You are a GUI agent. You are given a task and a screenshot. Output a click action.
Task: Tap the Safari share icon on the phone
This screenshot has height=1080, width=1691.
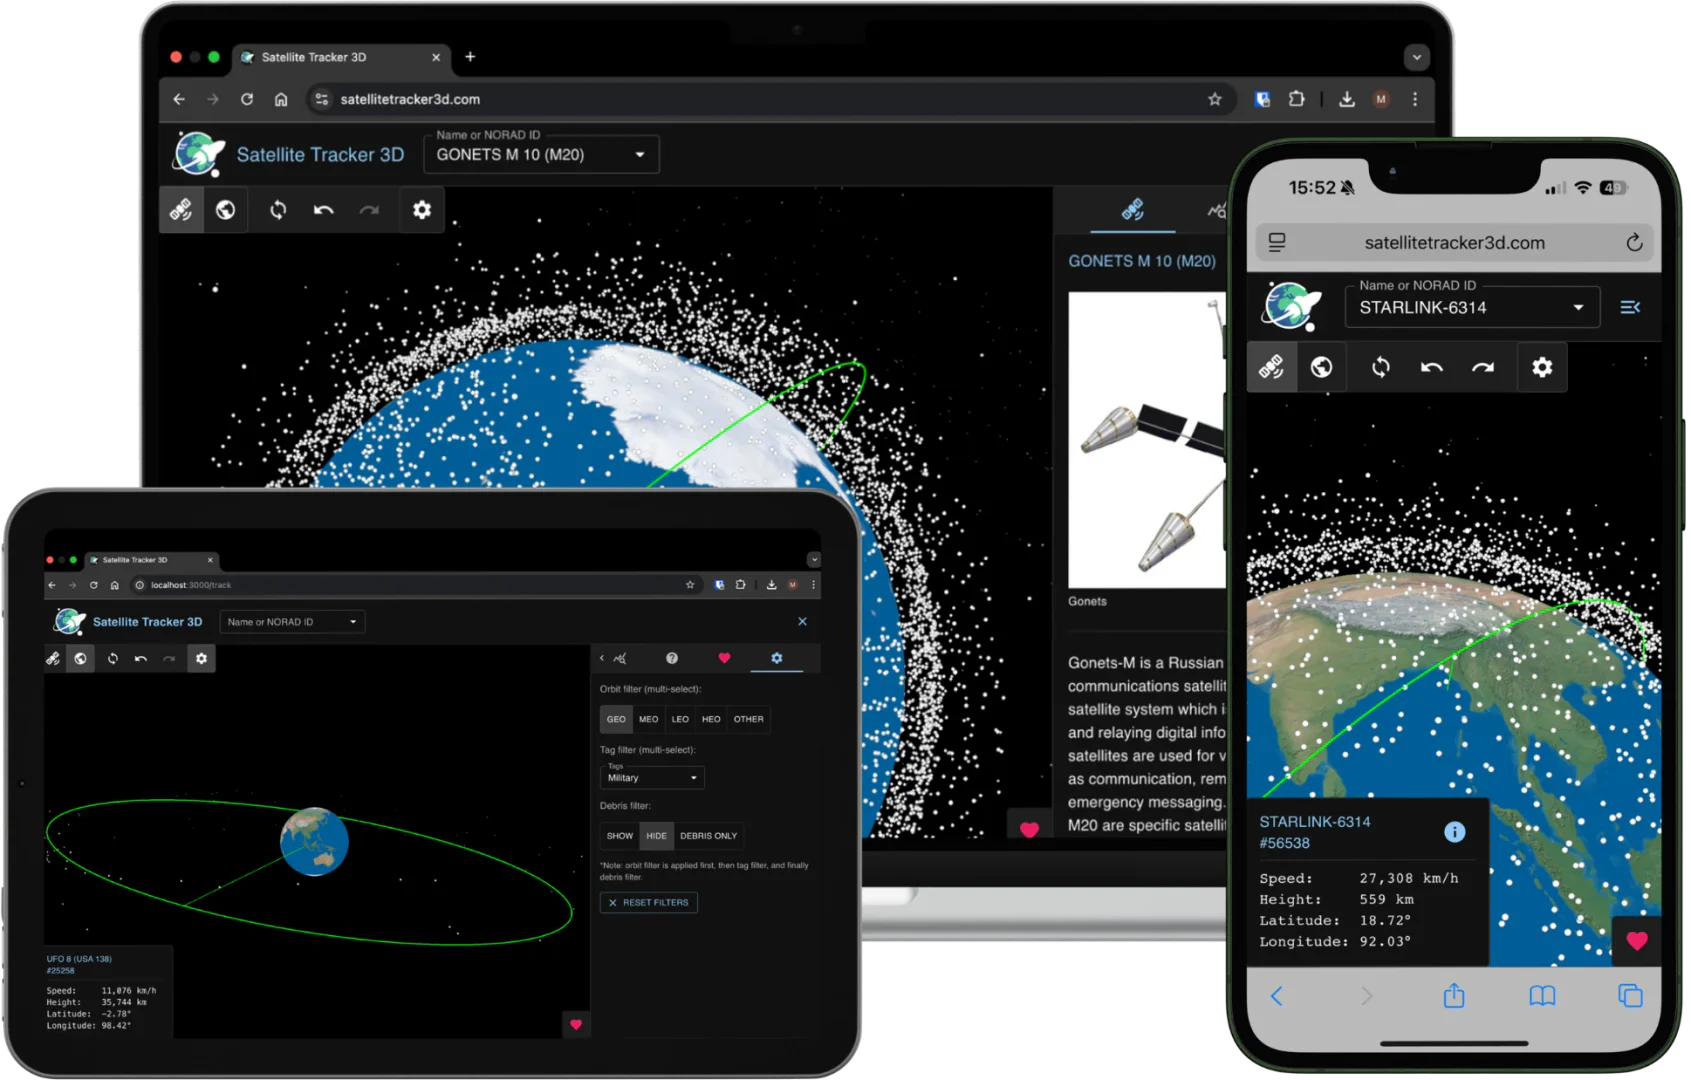(1453, 996)
